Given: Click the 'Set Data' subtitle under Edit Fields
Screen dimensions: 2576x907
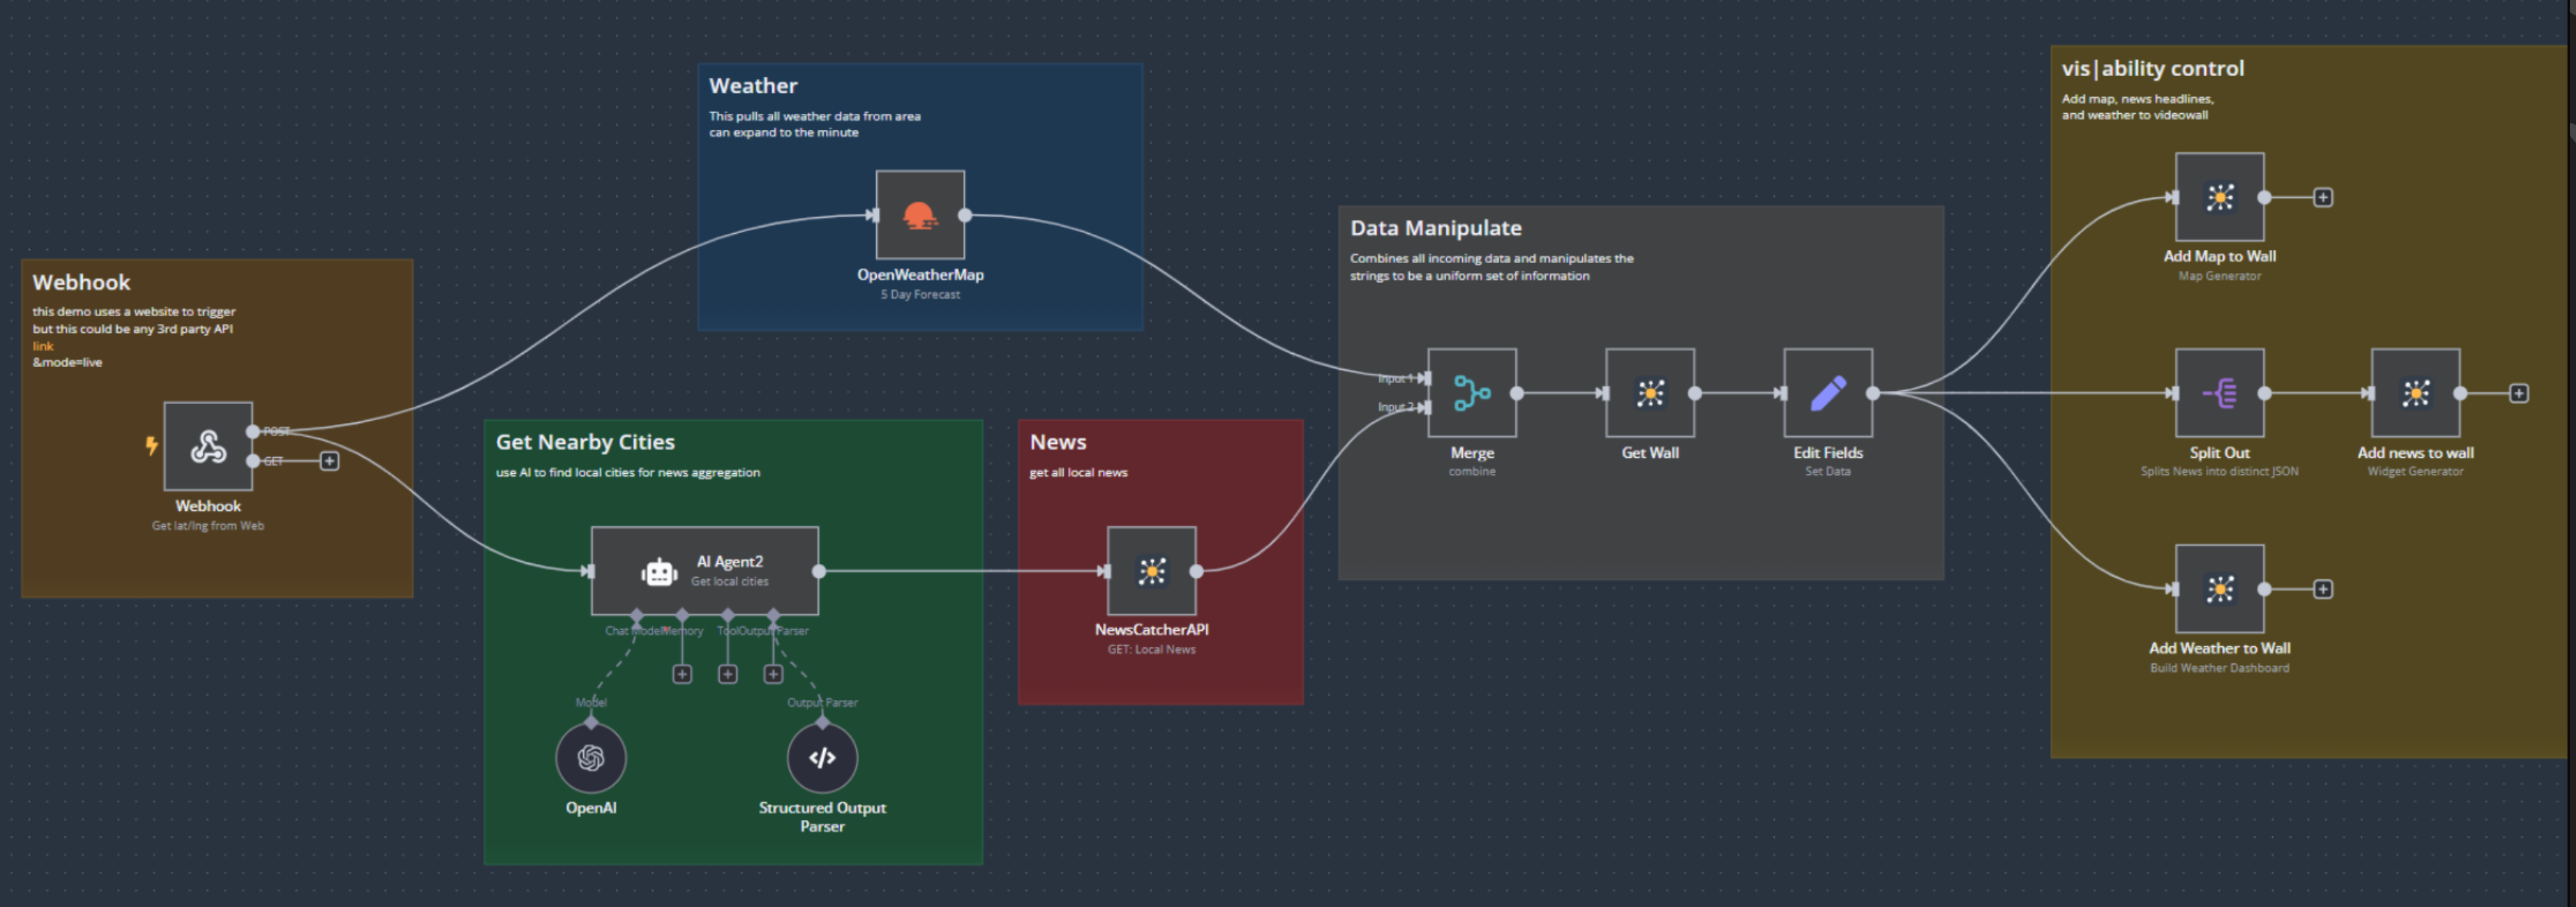Looking at the screenshot, I should (x=1827, y=471).
